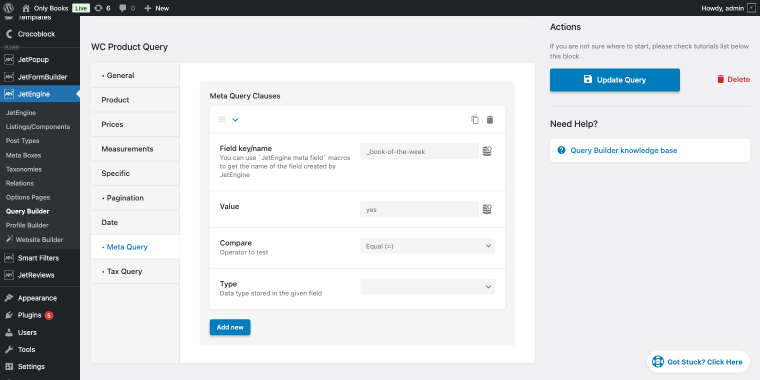
Task: Open the JetPopup icon
Action: coord(9,60)
